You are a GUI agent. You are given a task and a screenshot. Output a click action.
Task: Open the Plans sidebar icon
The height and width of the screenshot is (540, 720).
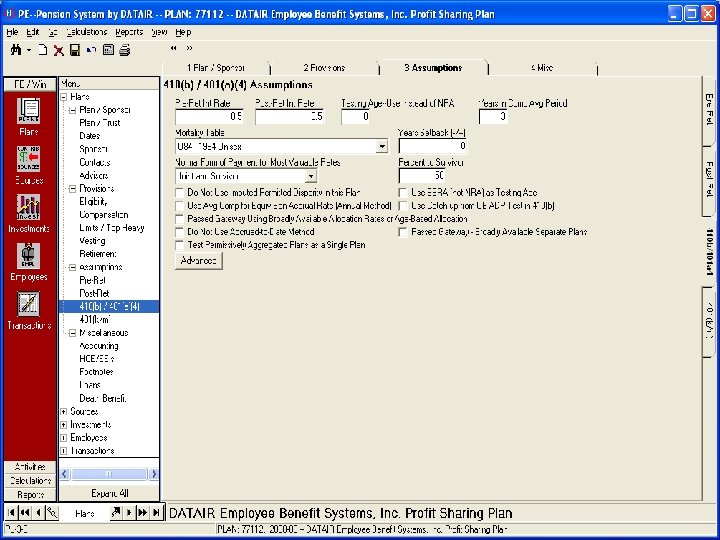coord(28,110)
